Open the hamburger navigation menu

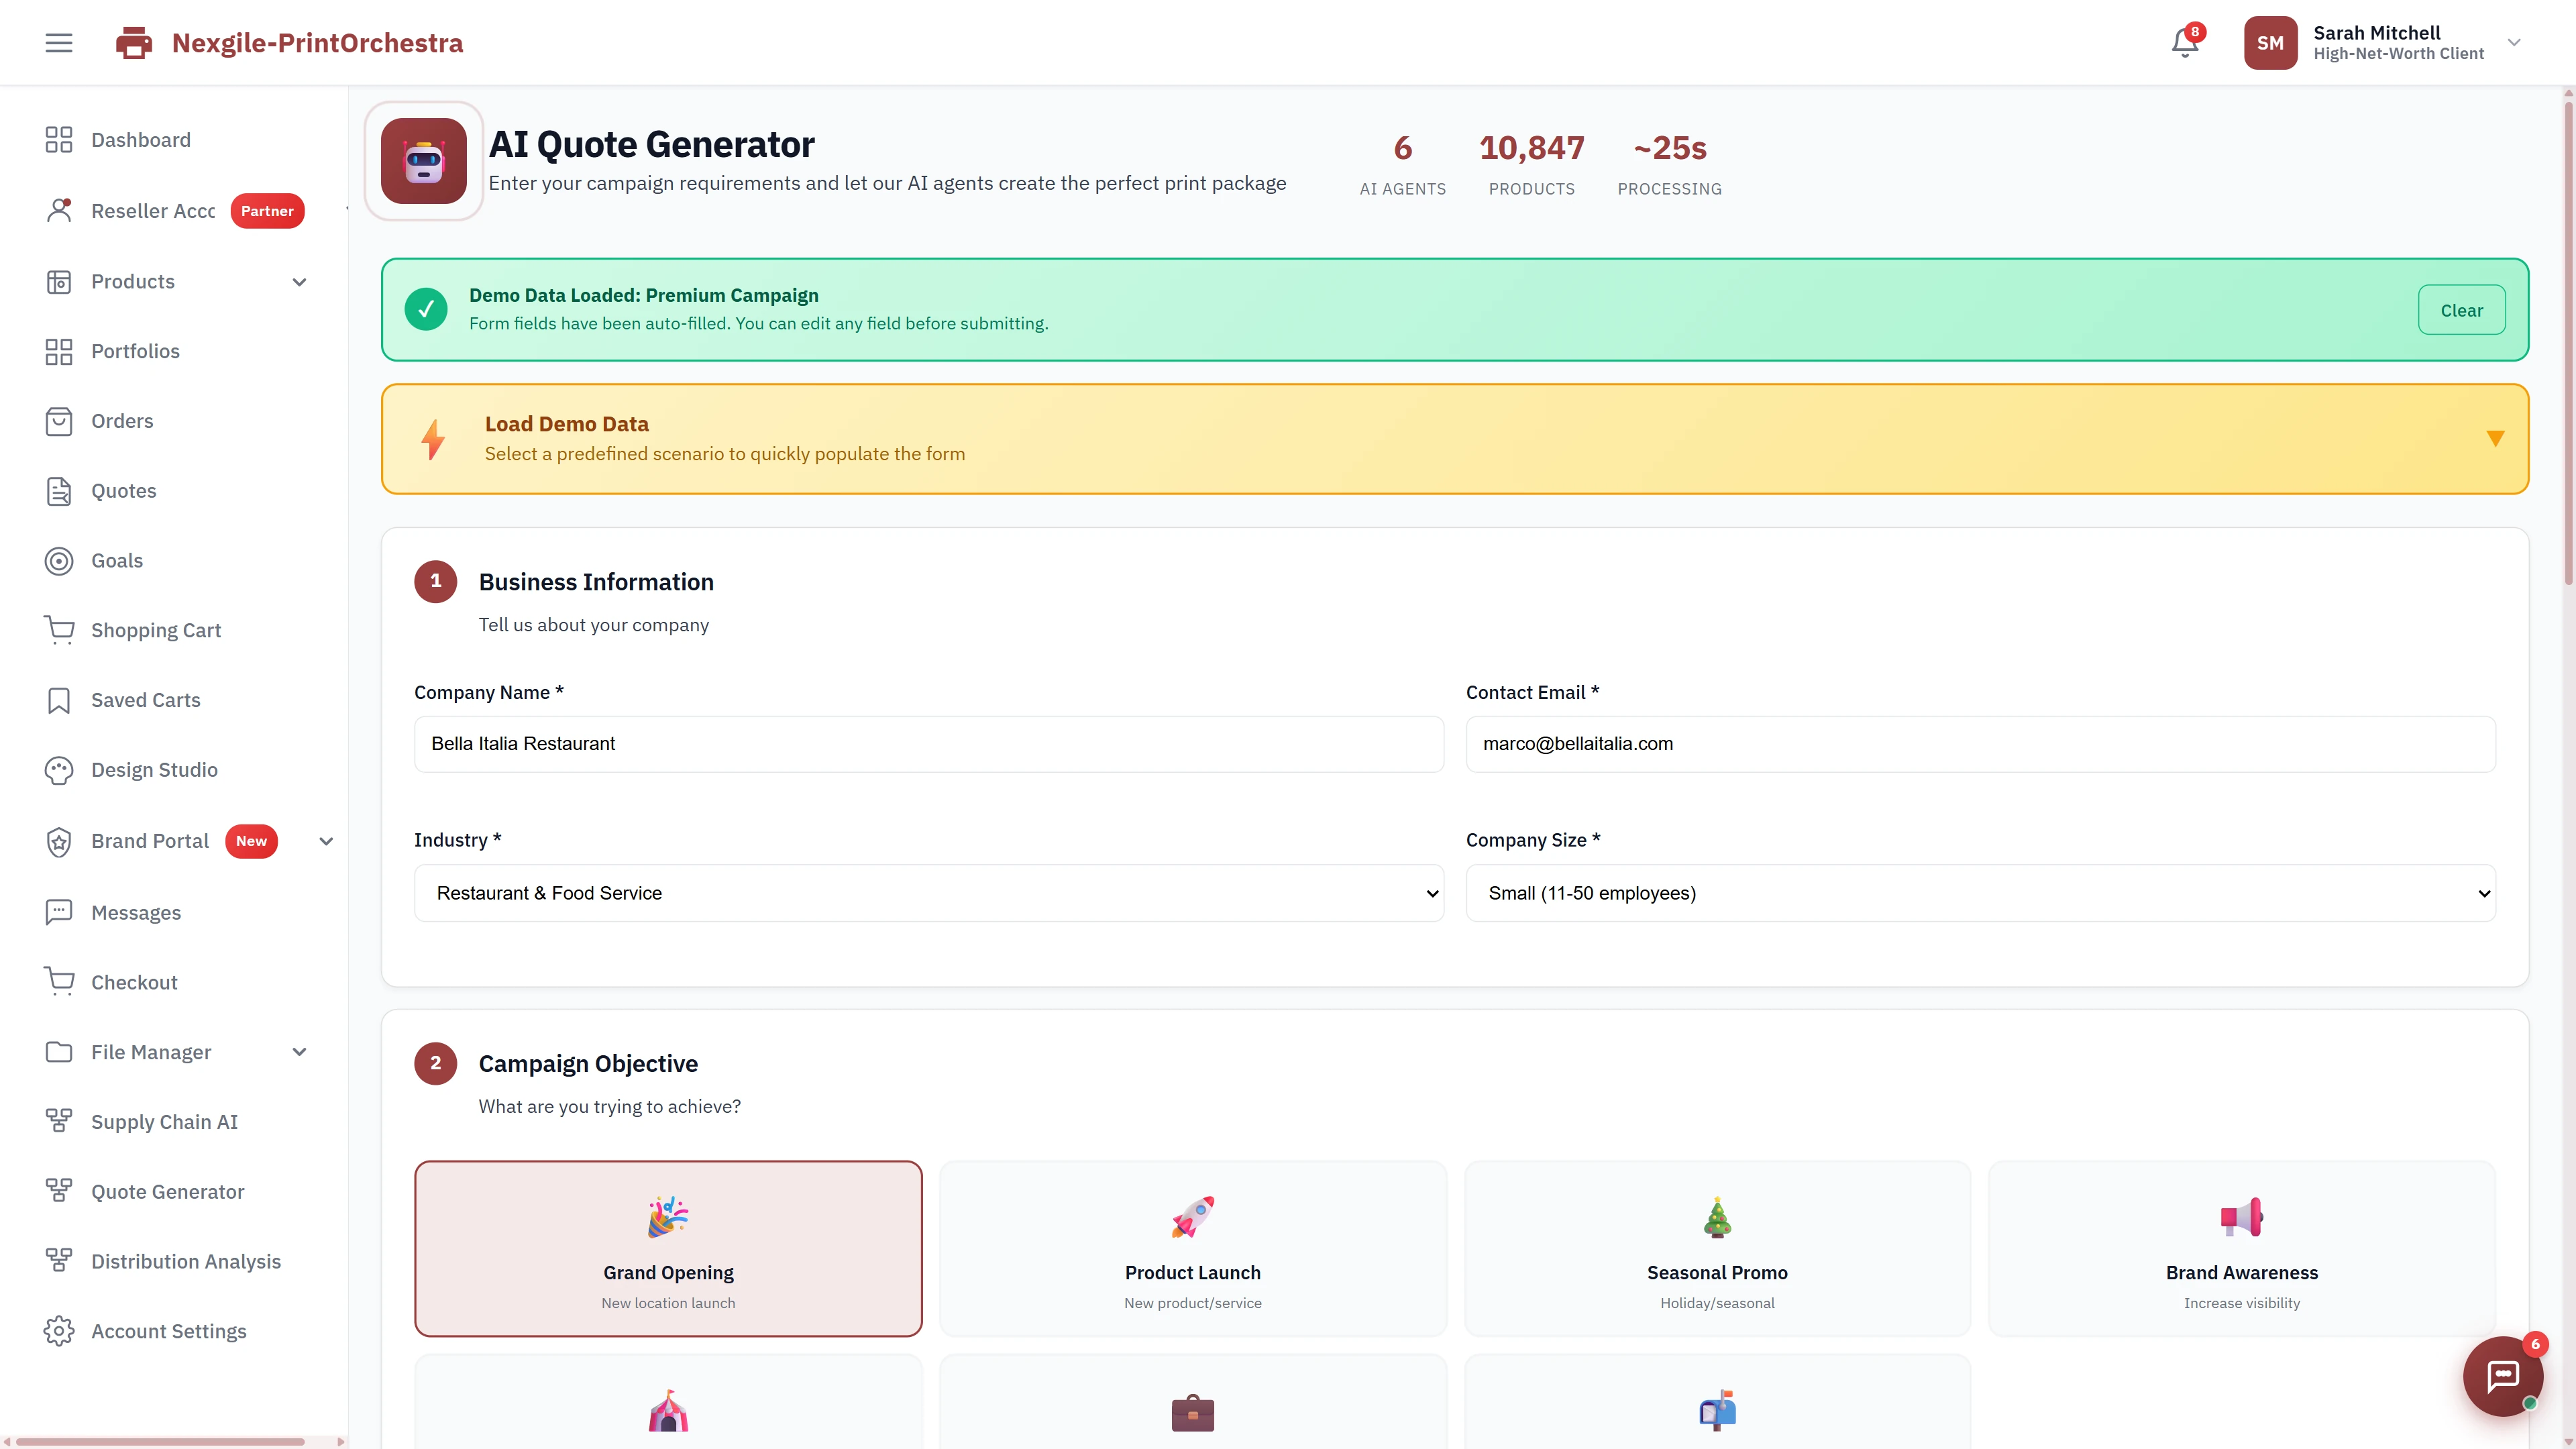tap(58, 42)
